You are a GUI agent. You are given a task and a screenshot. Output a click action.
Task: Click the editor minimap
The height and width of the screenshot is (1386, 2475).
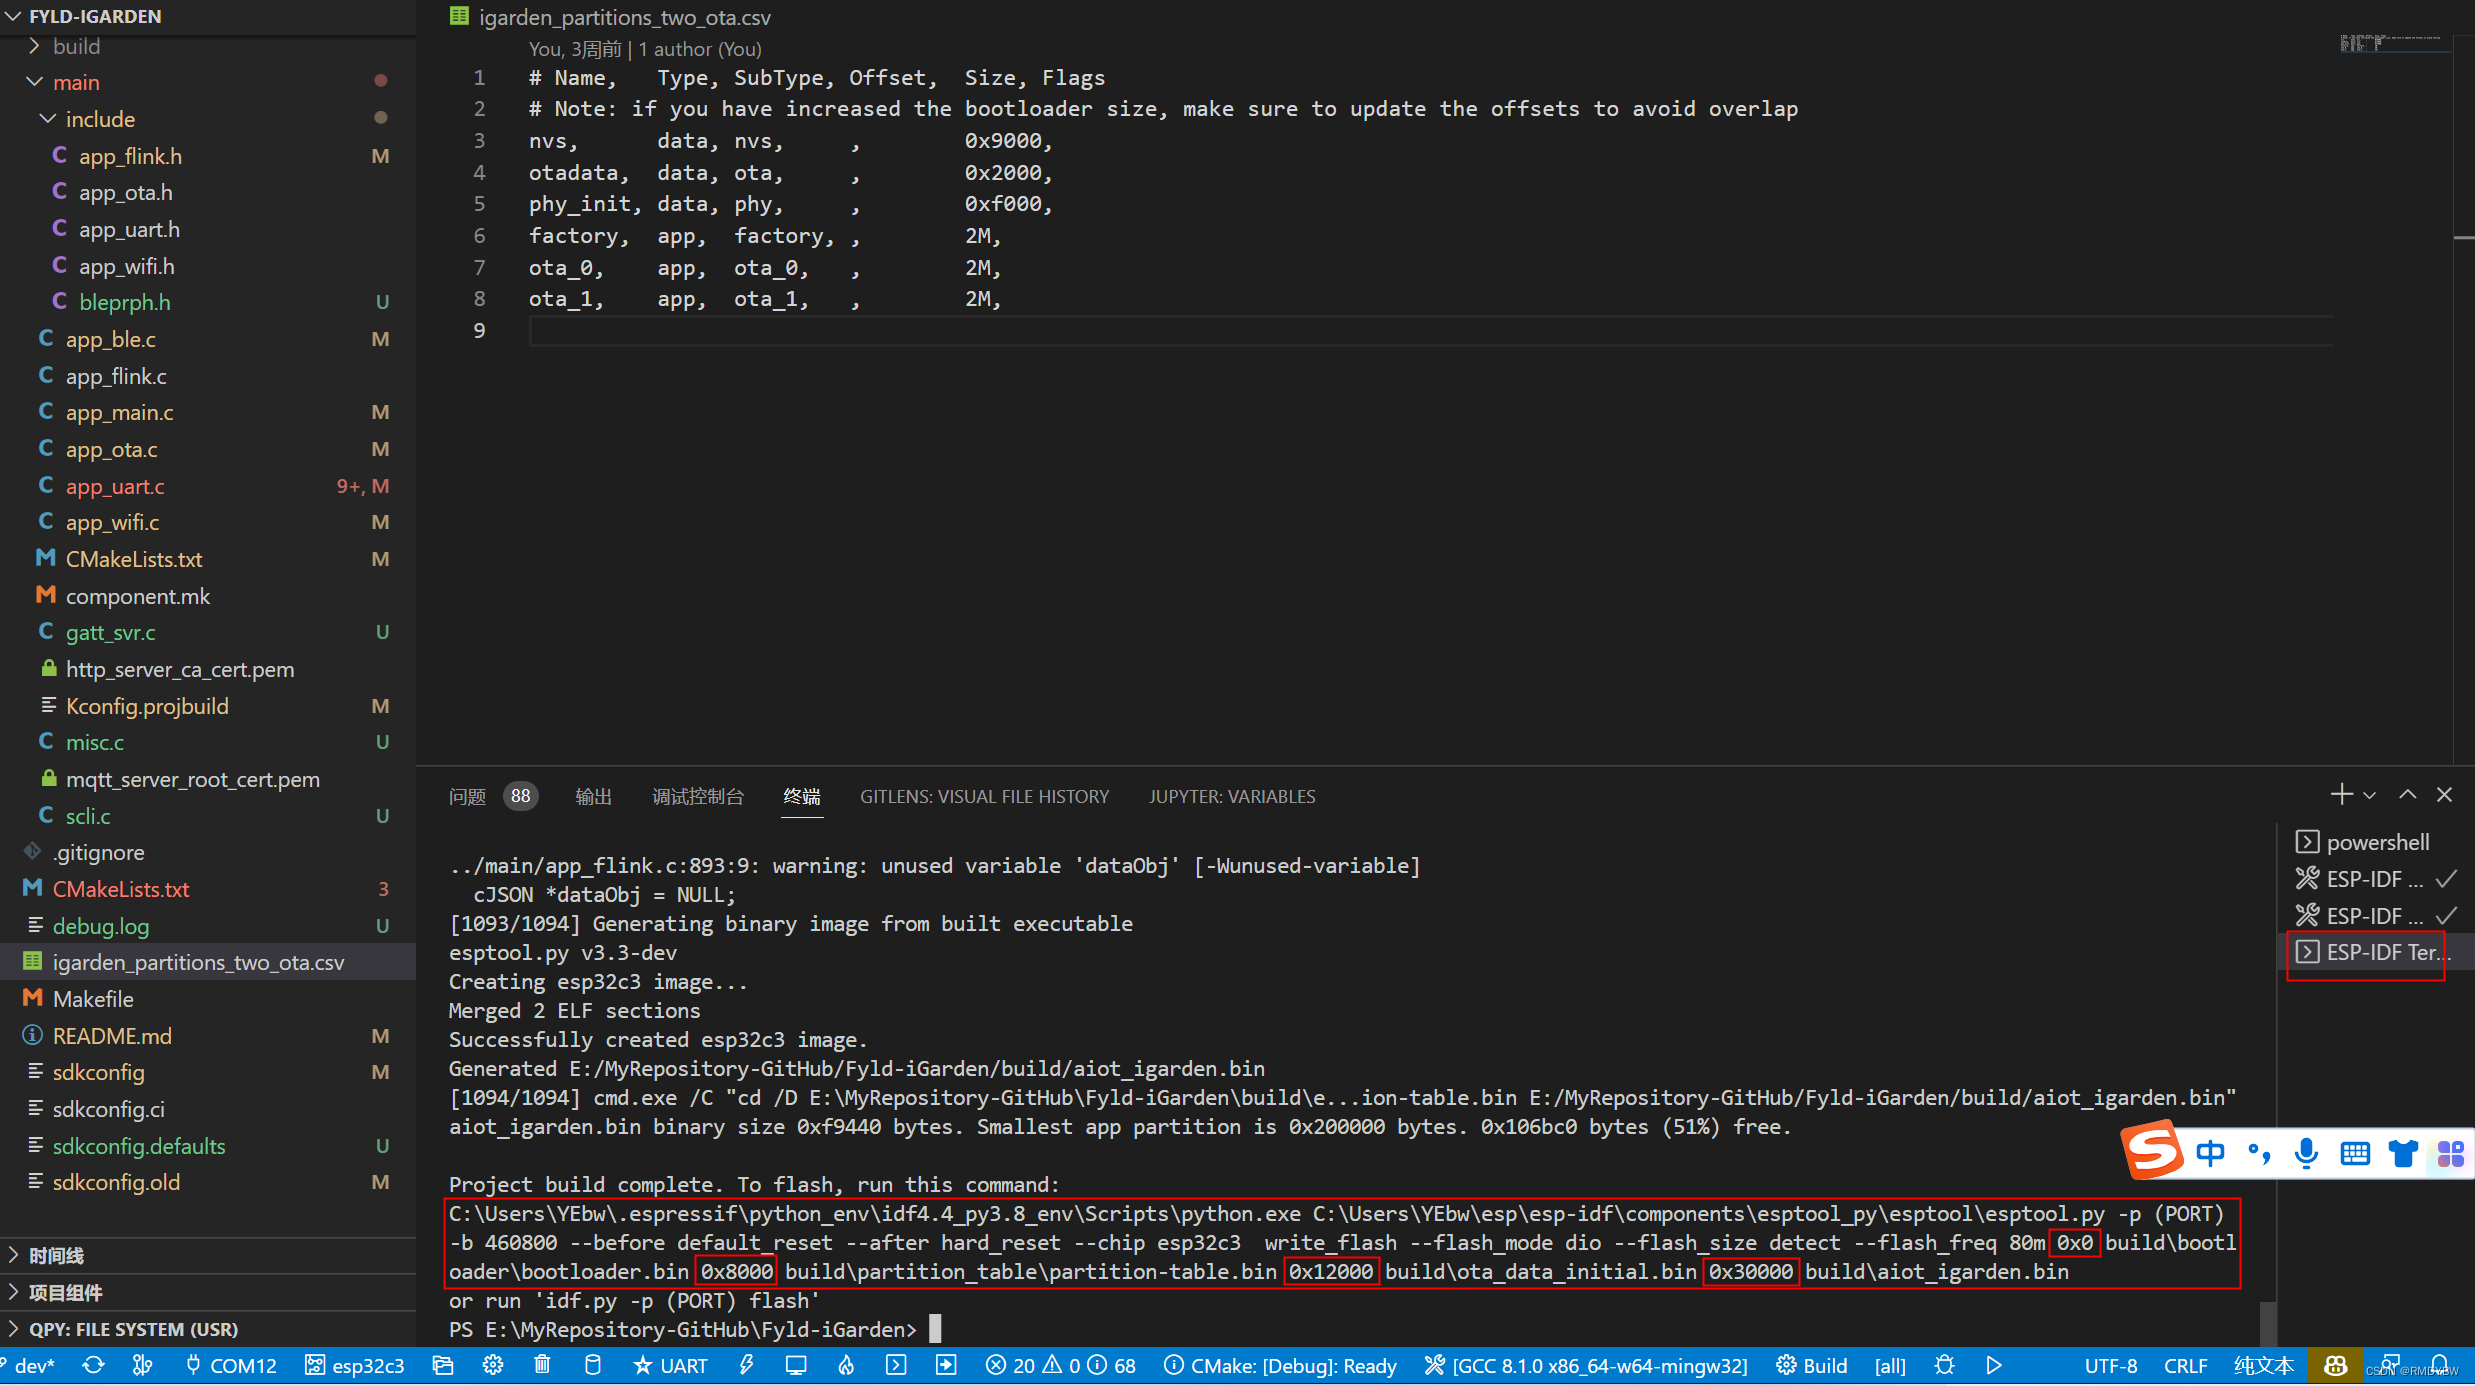point(2392,45)
